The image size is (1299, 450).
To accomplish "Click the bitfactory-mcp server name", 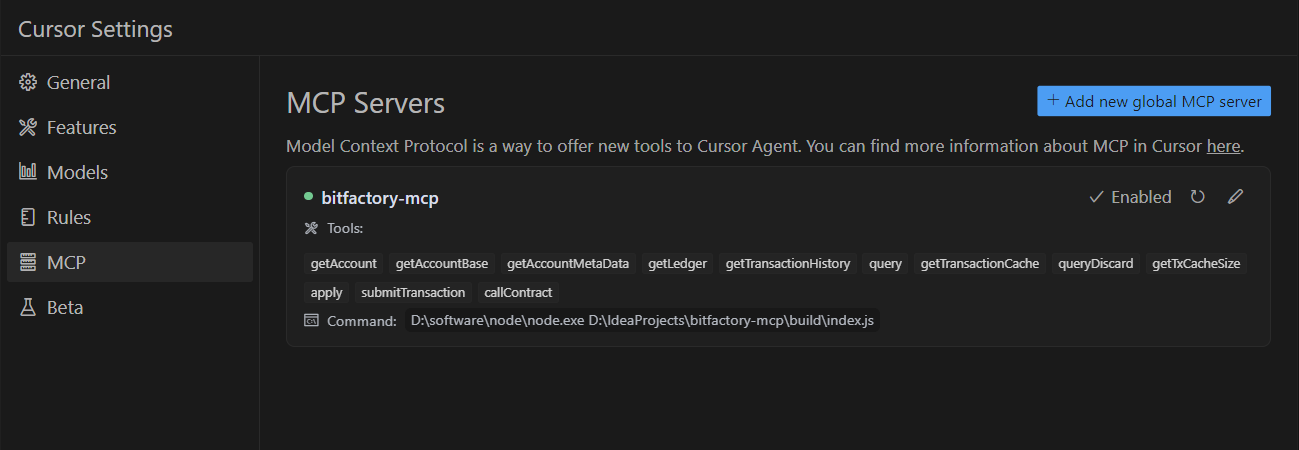I will pyautogui.click(x=380, y=198).
